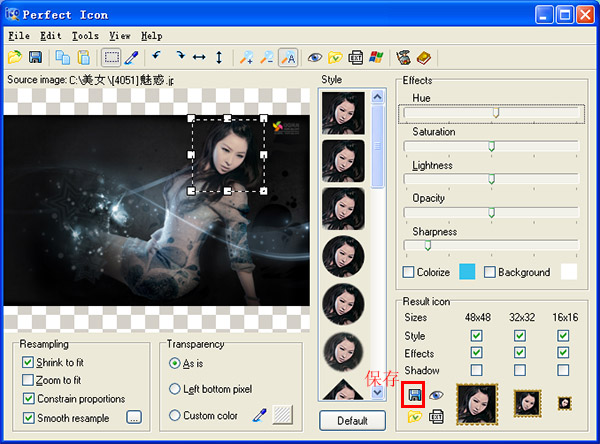Copy using the toolbar copy icon
Image resolution: width=600 pixels, height=444 pixels.
[63, 57]
